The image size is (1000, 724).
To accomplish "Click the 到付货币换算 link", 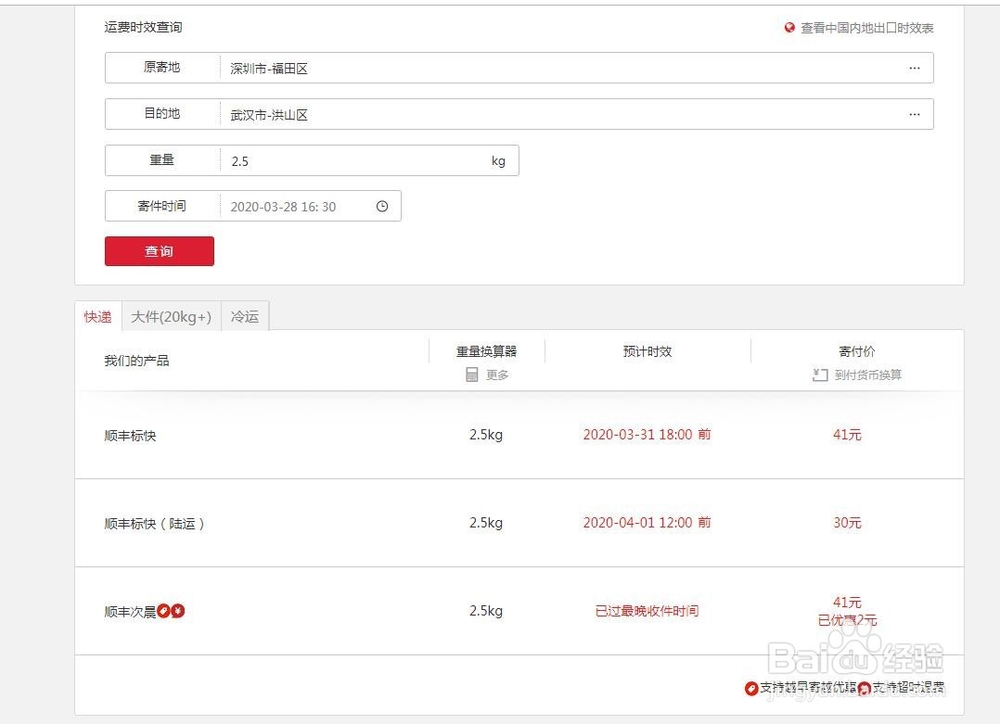I will [868, 375].
